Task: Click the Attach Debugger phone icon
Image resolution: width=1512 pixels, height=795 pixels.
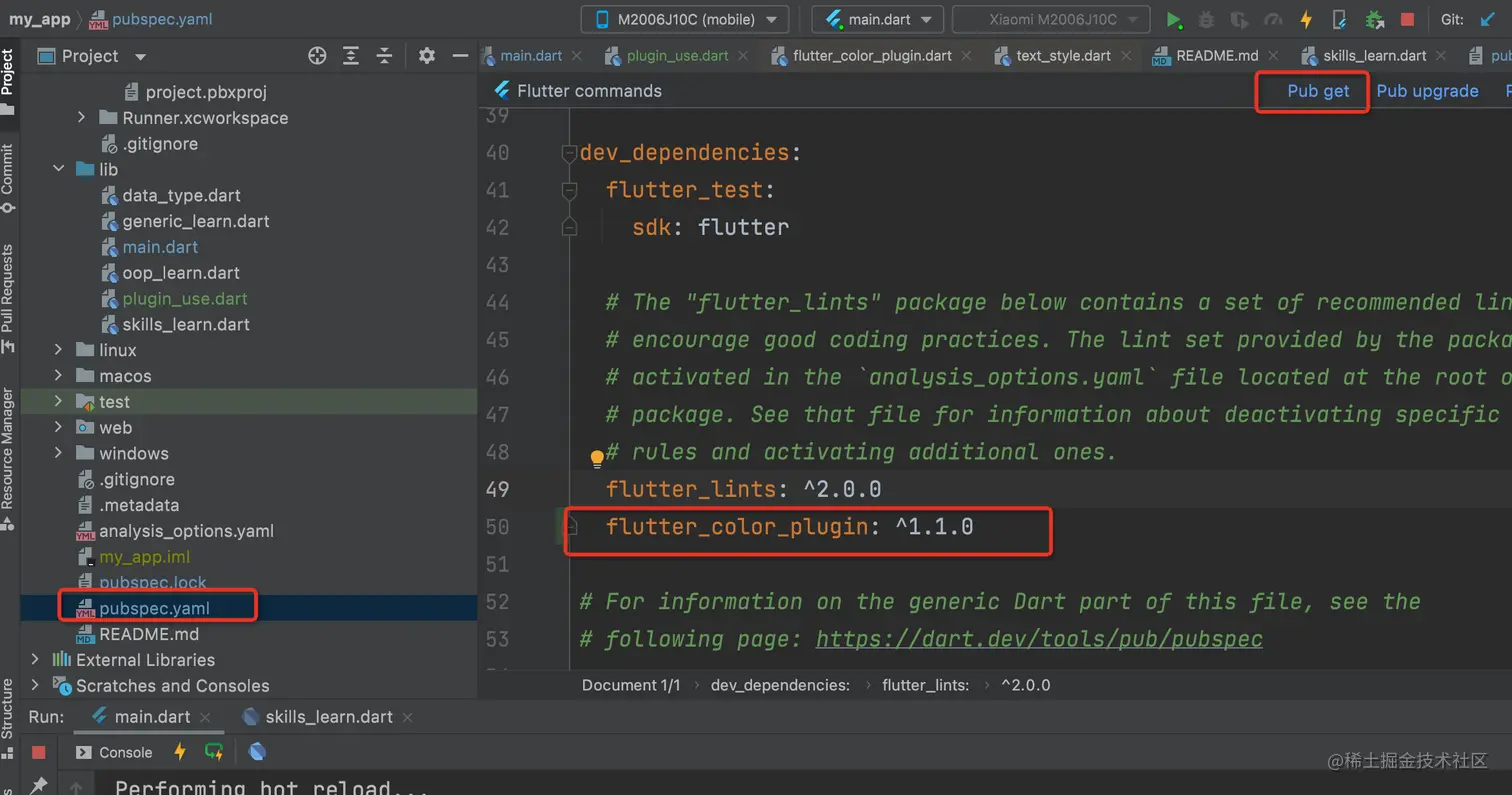Action: point(1340,19)
